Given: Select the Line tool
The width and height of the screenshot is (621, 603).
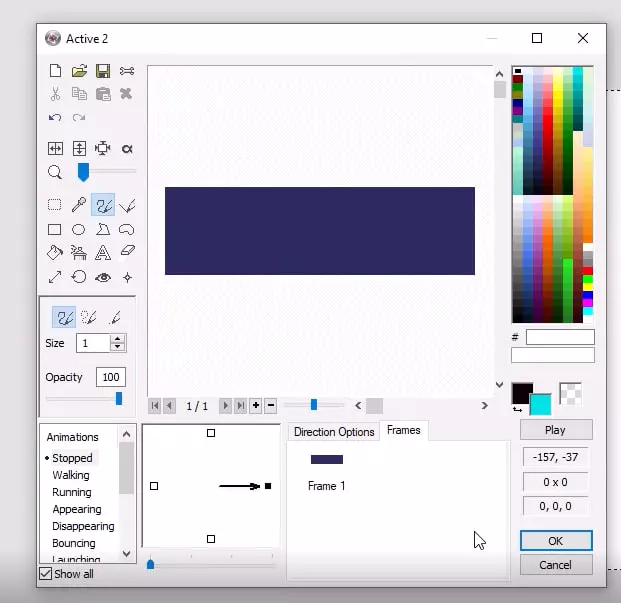Looking at the screenshot, I should coord(127,205).
